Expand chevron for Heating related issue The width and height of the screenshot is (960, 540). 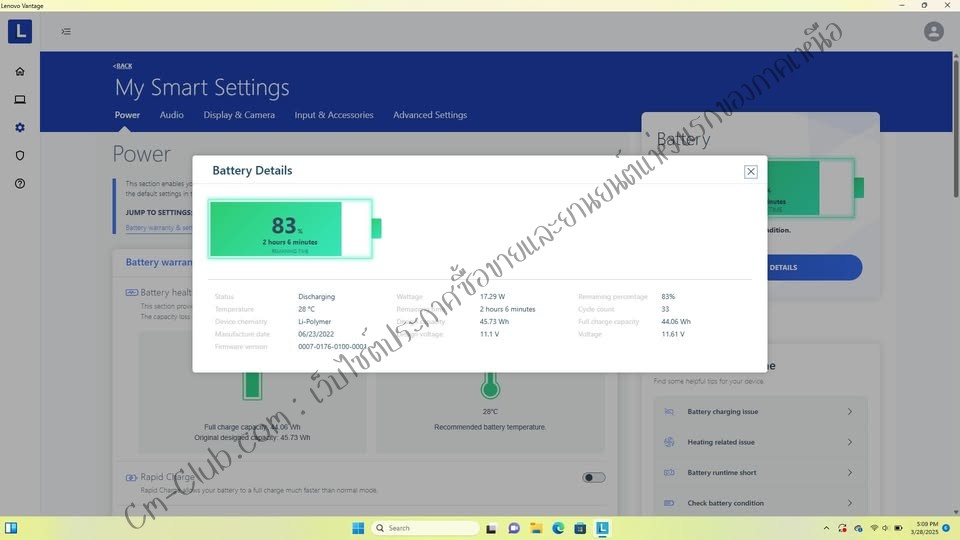click(x=850, y=442)
